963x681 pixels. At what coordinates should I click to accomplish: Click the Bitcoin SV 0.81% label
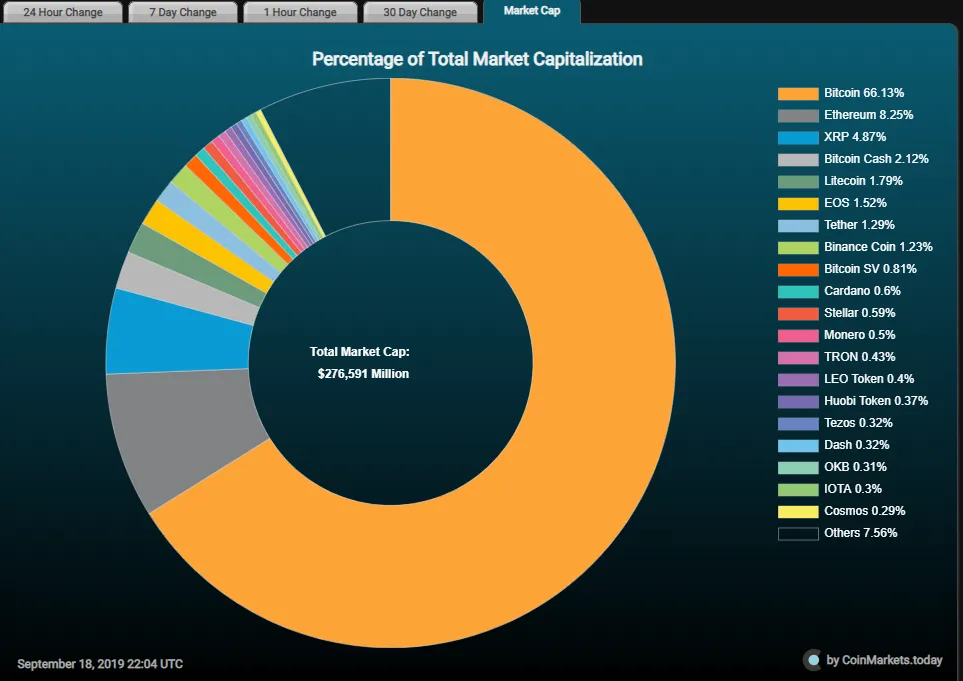[x=870, y=269]
